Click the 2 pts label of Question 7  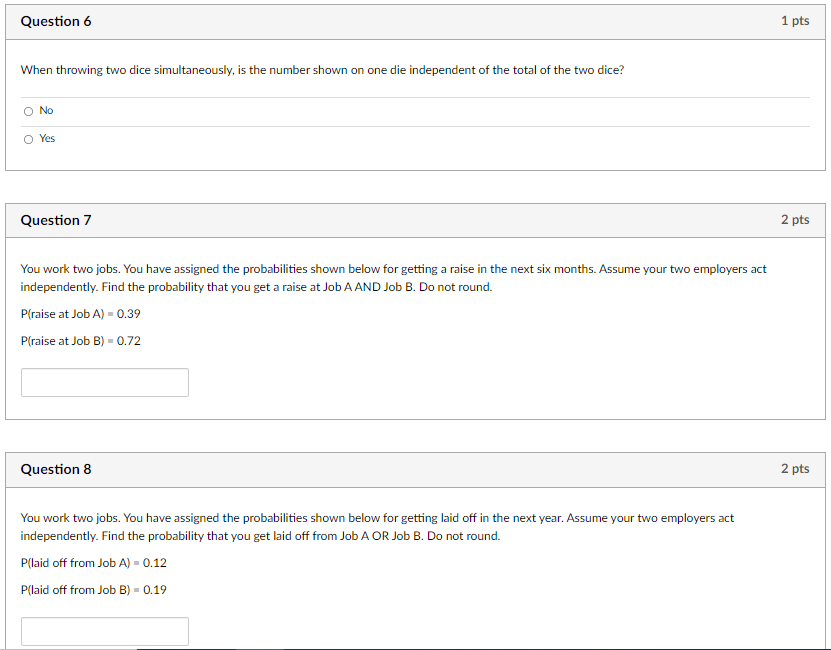[795, 219]
